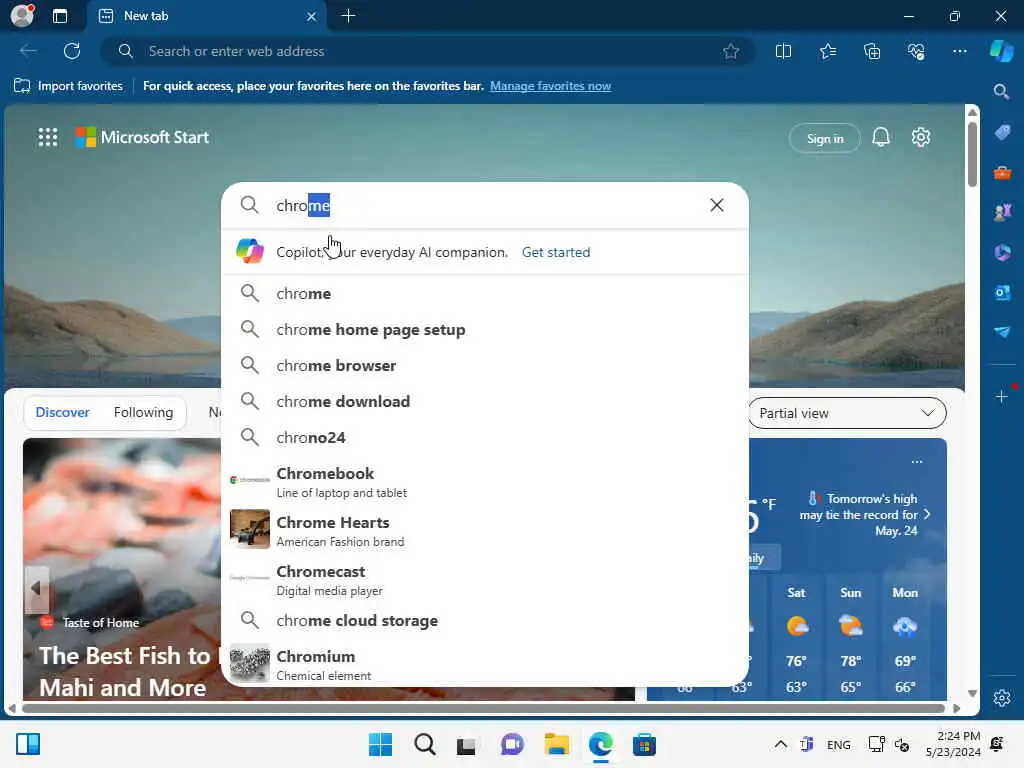
Task: Select the plain 'chrome' suggestion
Action: pos(485,293)
